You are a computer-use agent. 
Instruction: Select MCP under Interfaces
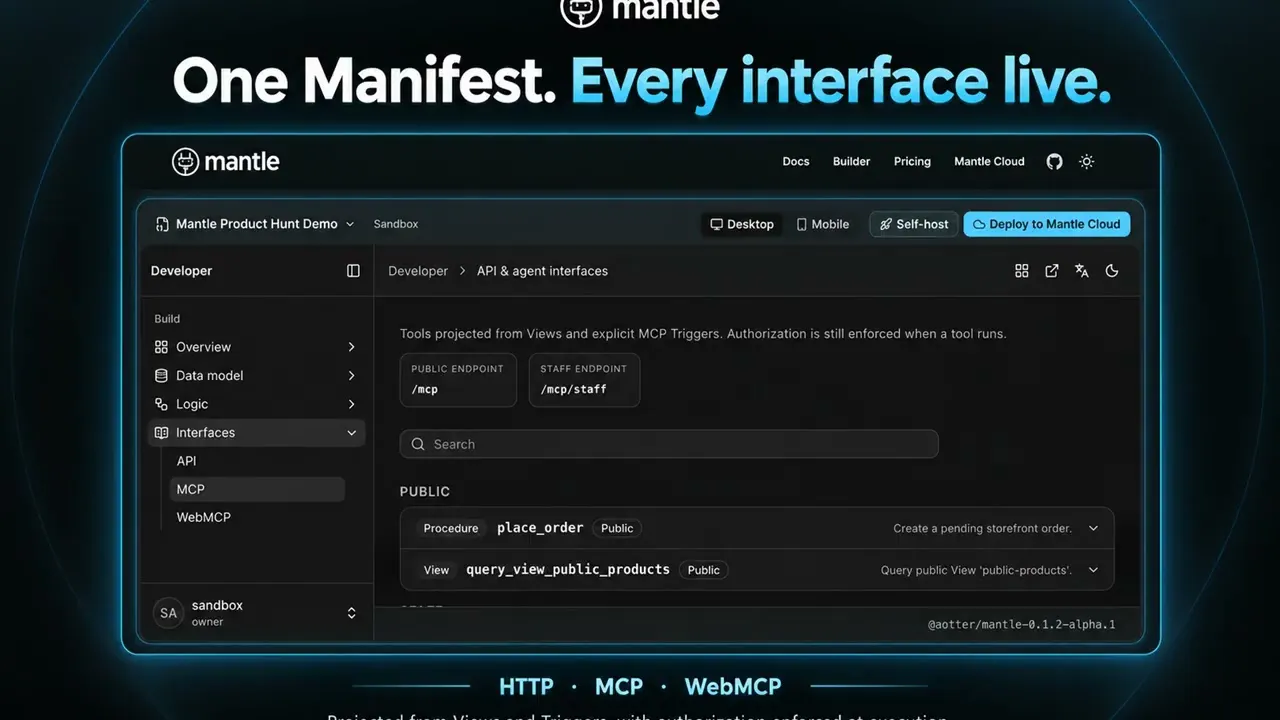(x=257, y=489)
